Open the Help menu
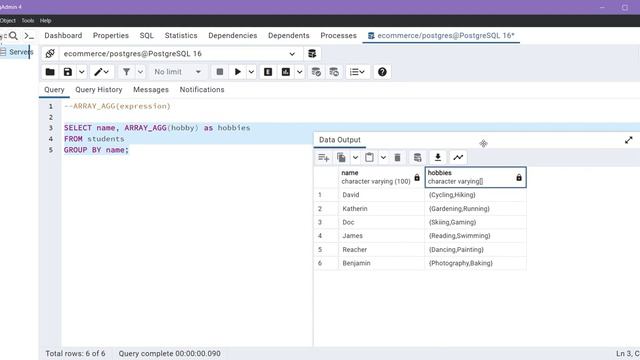640x360 pixels. tap(45, 20)
